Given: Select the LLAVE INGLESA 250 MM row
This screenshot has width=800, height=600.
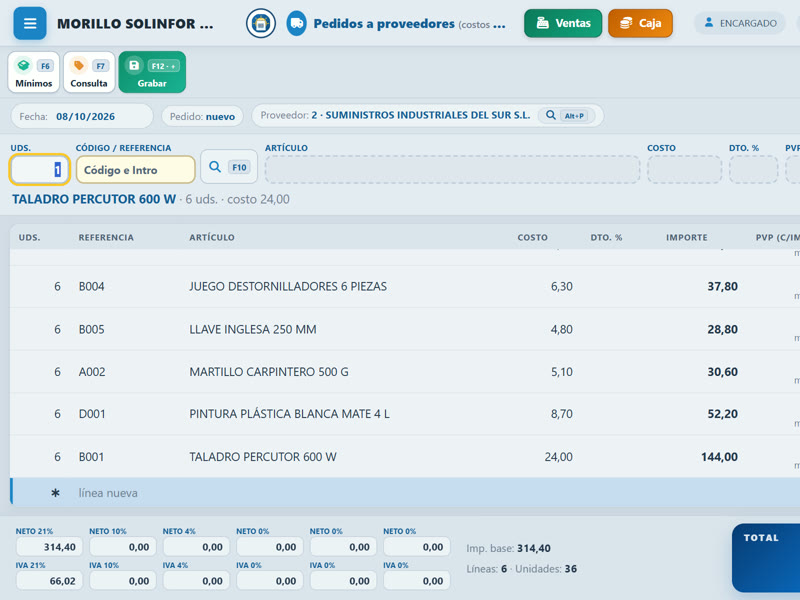Looking at the screenshot, I should [405, 329].
